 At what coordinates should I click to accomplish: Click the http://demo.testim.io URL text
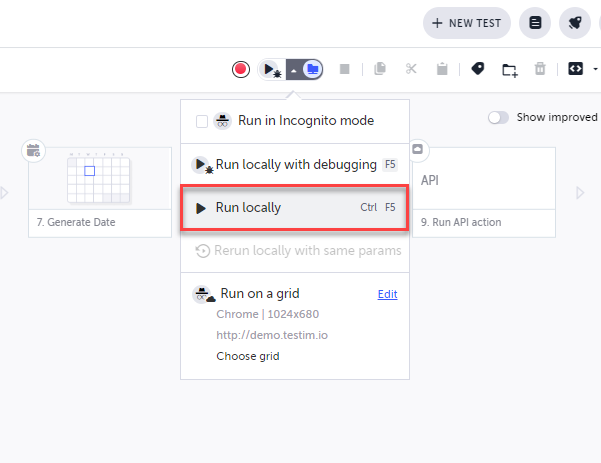tap(272, 335)
